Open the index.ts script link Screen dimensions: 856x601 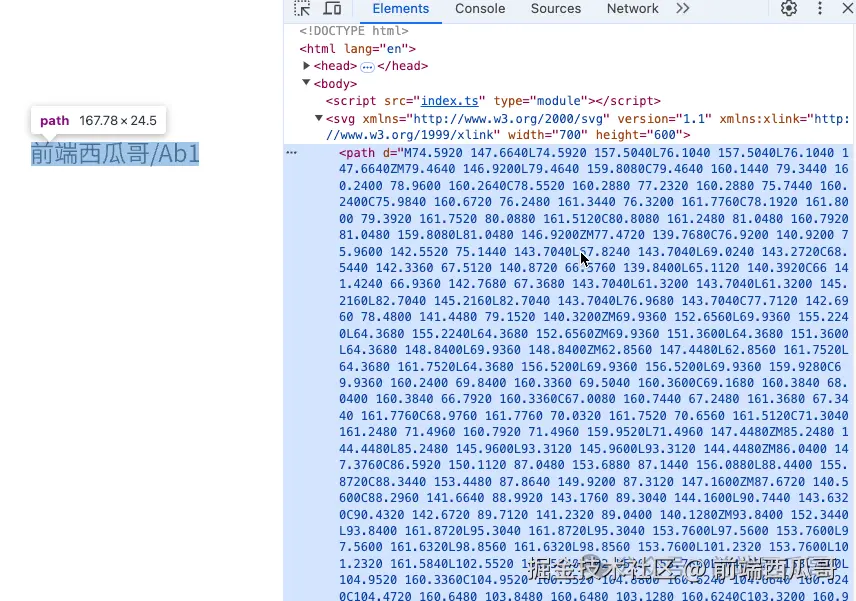(x=449, y=101)
